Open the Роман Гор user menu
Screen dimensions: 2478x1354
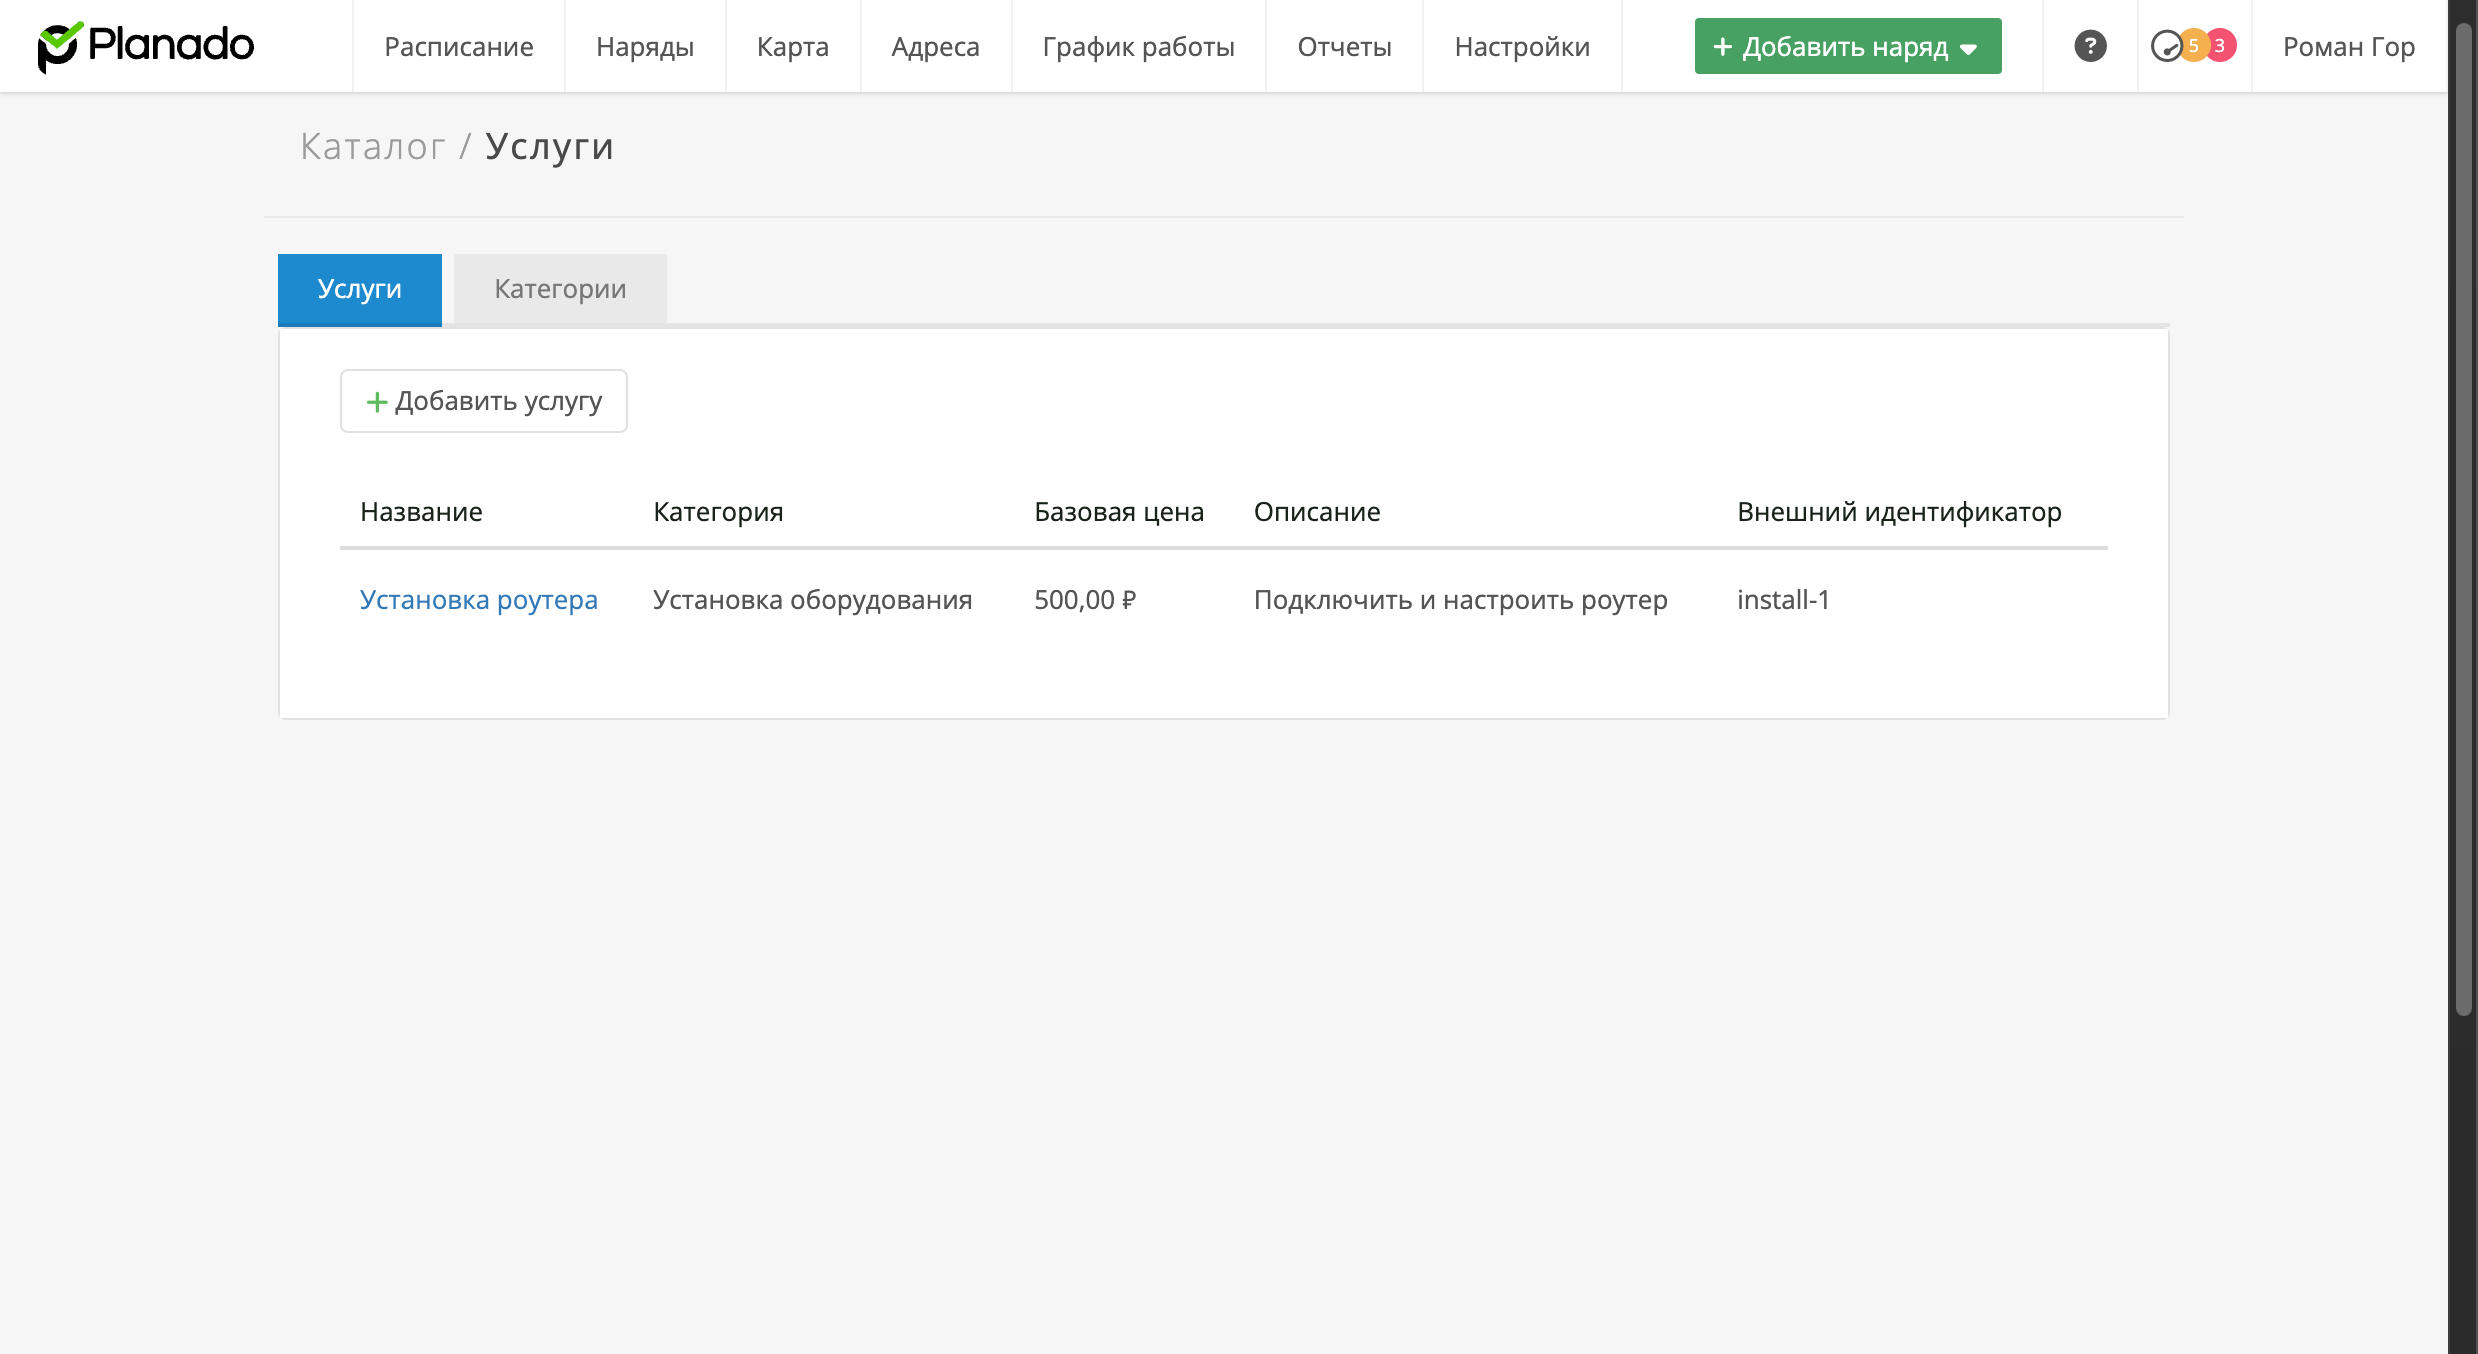coord(2348,46)
